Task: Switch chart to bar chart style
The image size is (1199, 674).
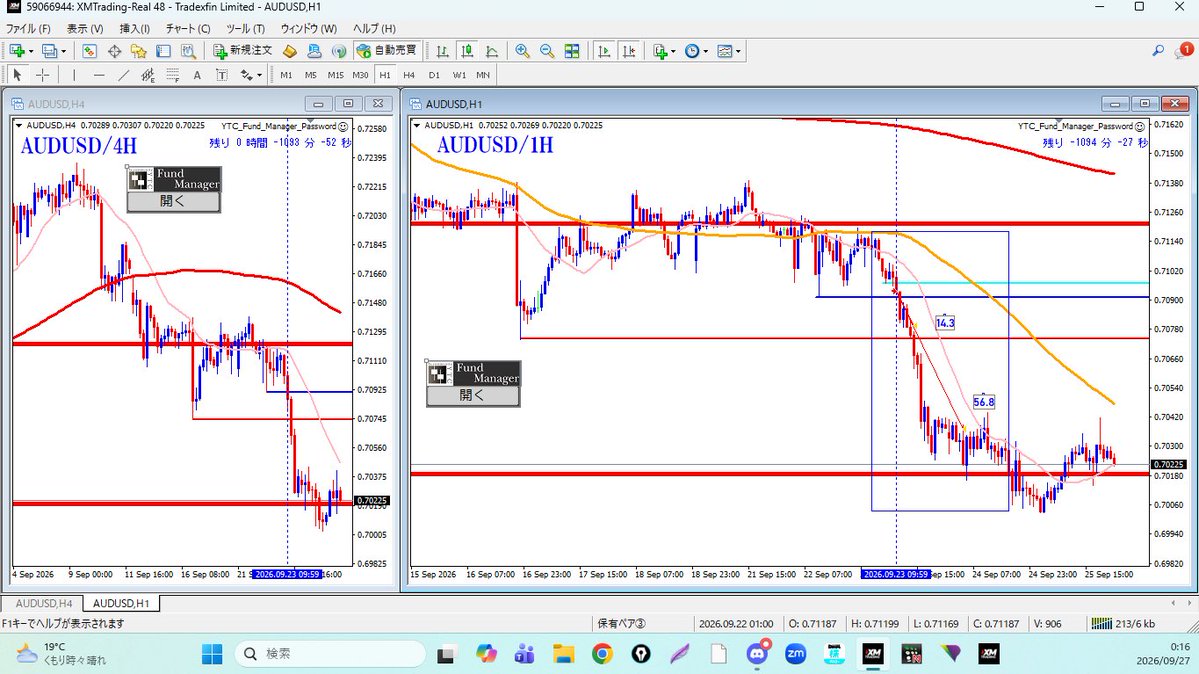Action: click(x=442, y=51)
